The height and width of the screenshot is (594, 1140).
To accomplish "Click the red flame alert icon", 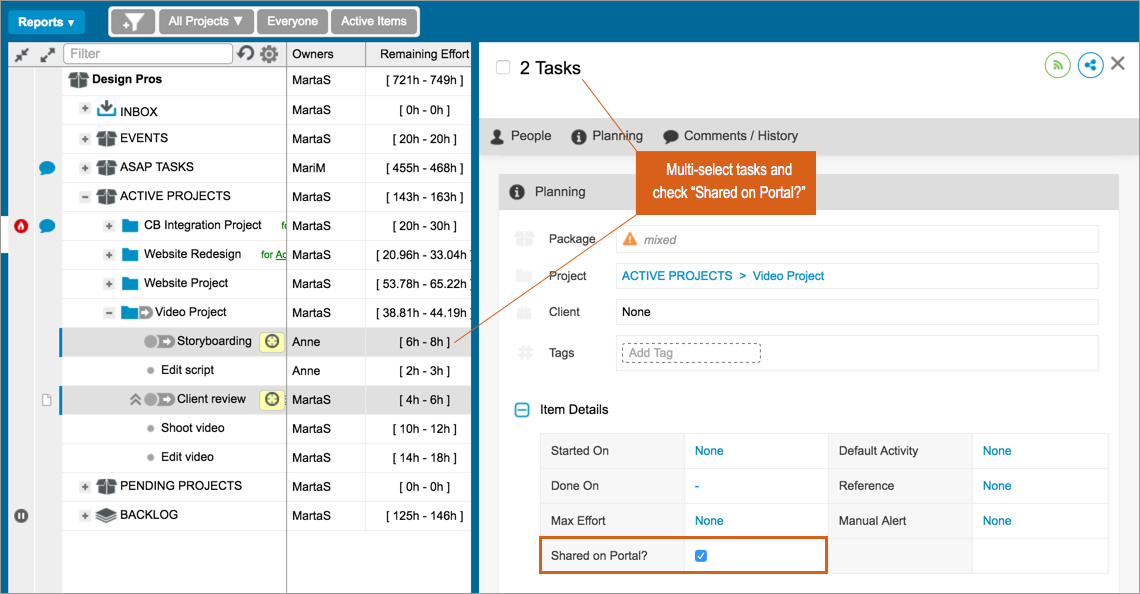I will click(x=21, y=225).
